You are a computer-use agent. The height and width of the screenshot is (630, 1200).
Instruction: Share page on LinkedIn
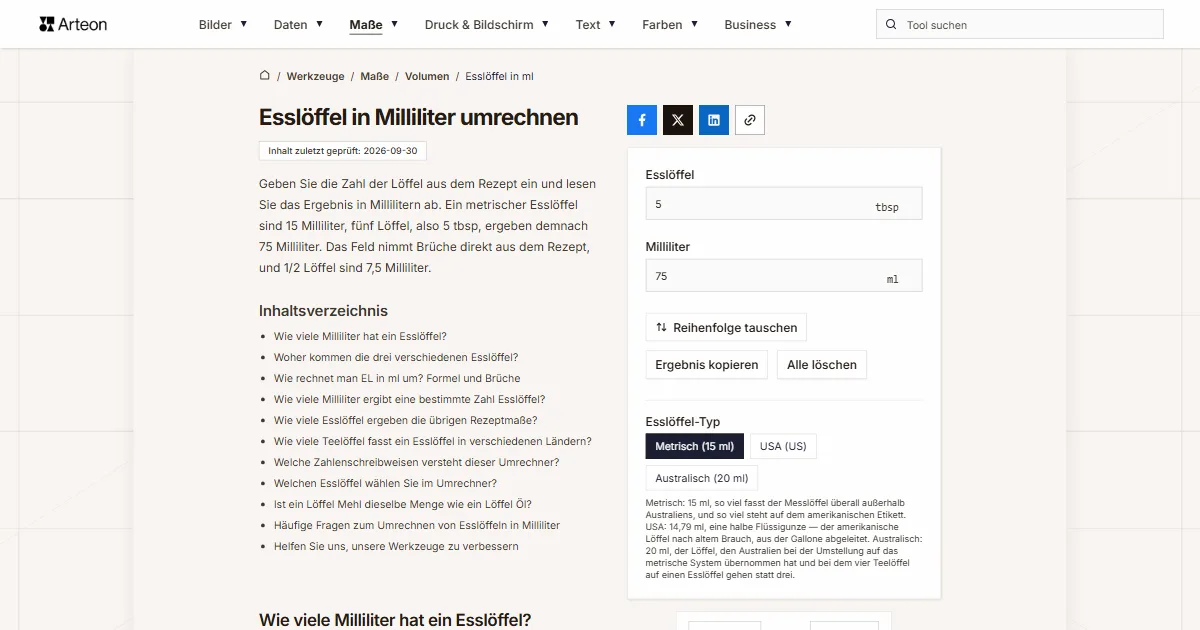[714, 120]
